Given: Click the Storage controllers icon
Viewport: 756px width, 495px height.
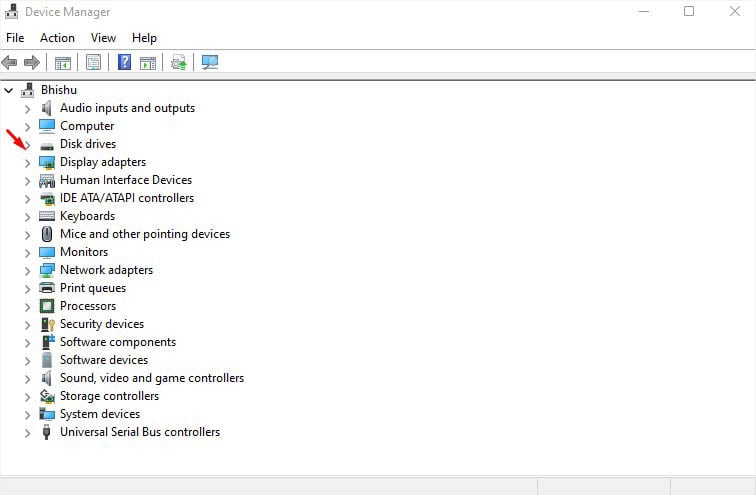Looking at the screenshot, I should point(47,396).
